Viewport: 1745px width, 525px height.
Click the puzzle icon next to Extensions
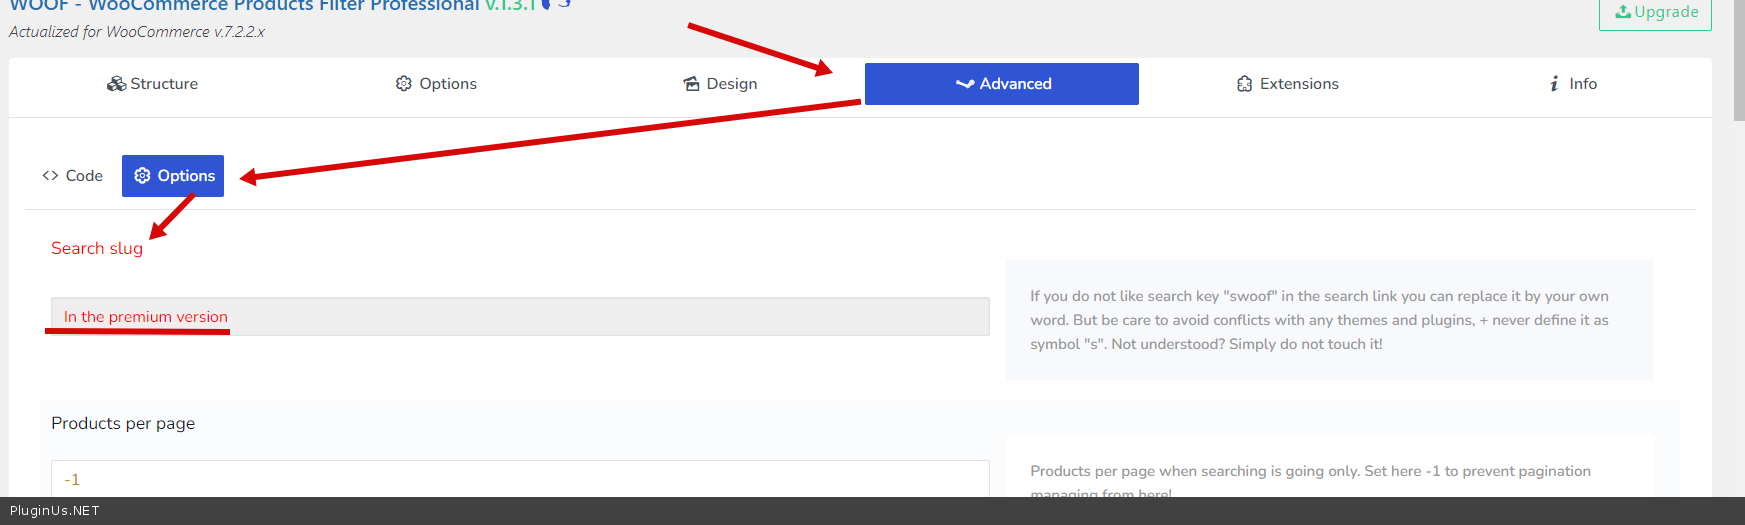1244,84
